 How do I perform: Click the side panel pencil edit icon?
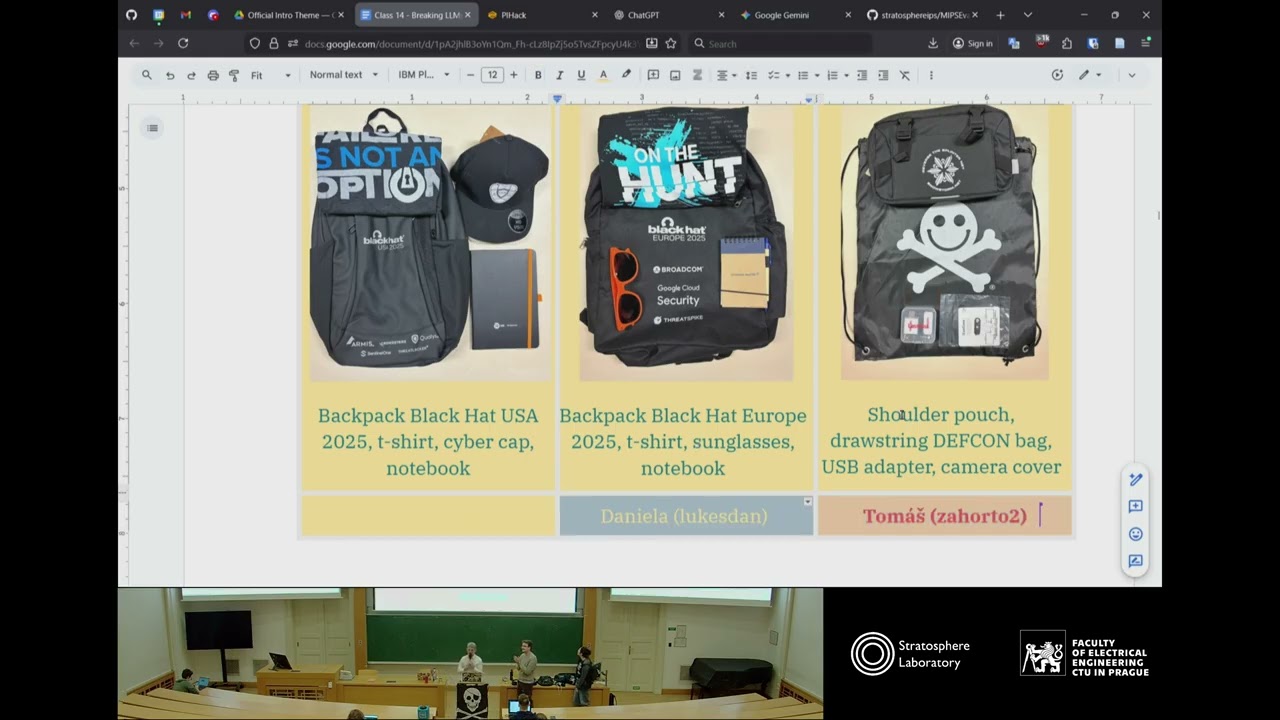tap(1135, 480)
